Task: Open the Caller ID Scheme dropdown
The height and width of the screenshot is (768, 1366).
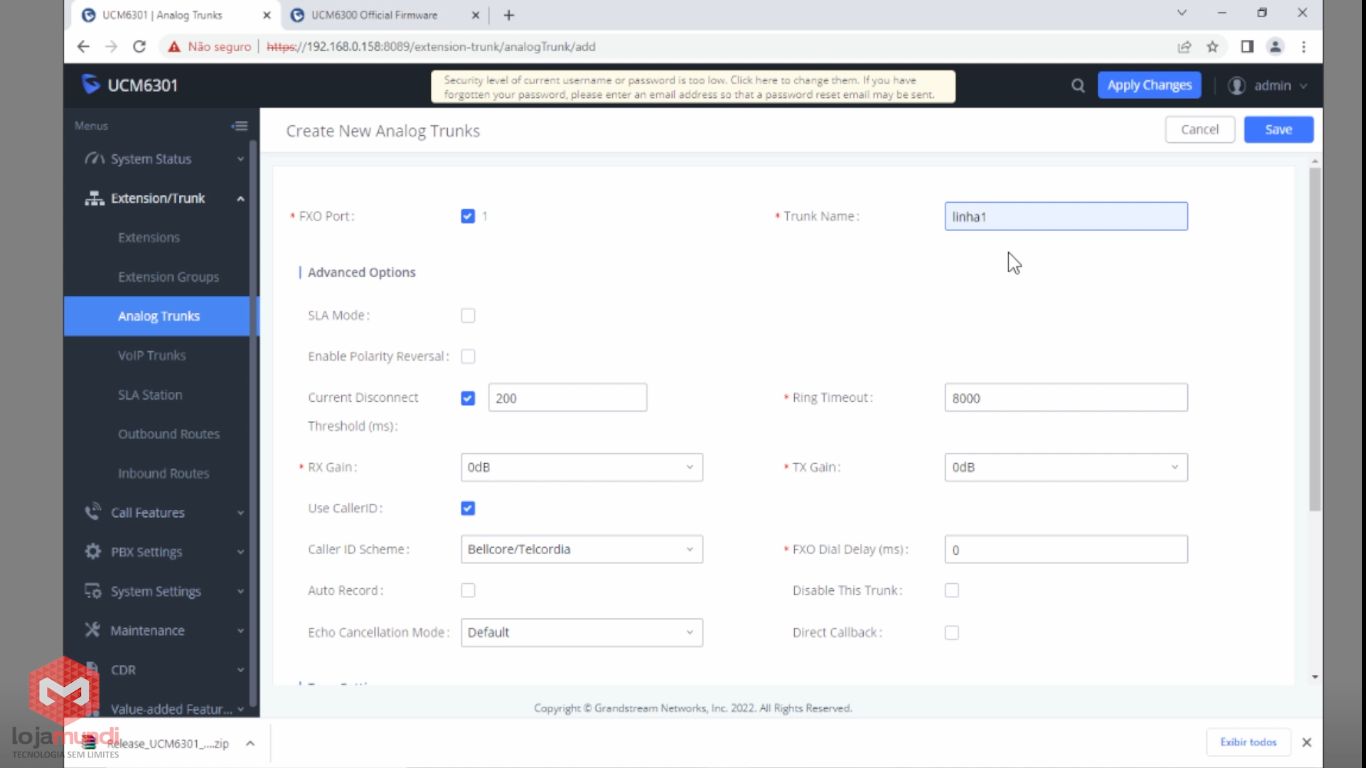Action: pos(581,550)
